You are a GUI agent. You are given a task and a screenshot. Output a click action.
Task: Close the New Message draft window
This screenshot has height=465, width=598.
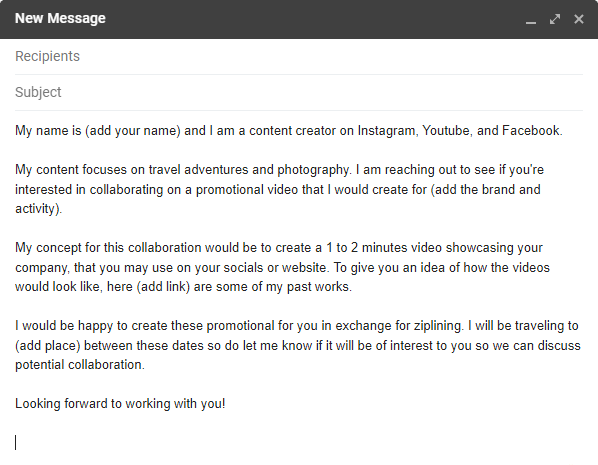pyautogui.click(x=579, y=19)
